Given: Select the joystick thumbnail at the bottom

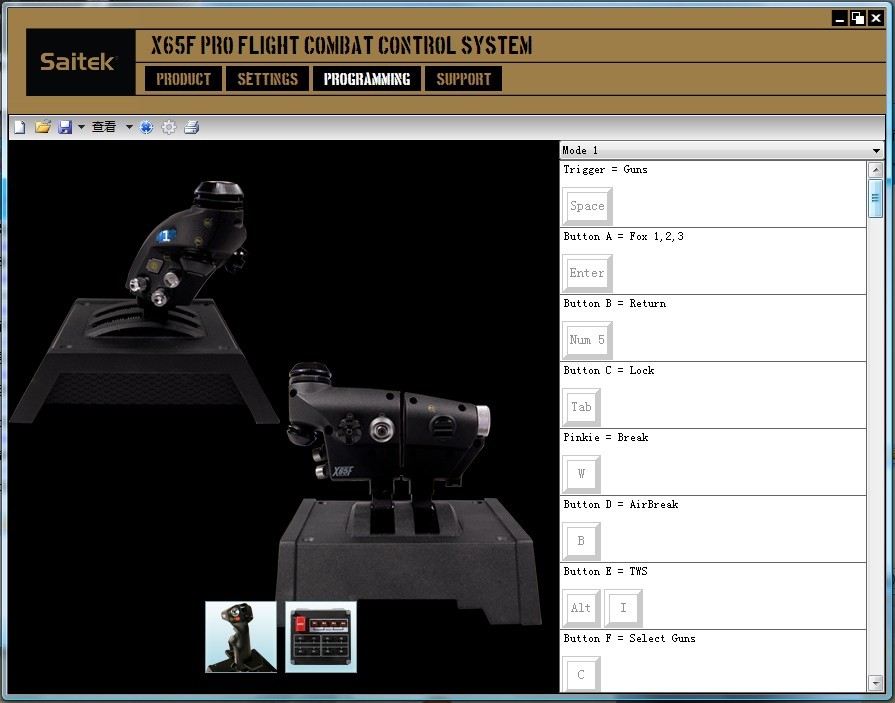Looking at the screenshot, I should (241, 637).
